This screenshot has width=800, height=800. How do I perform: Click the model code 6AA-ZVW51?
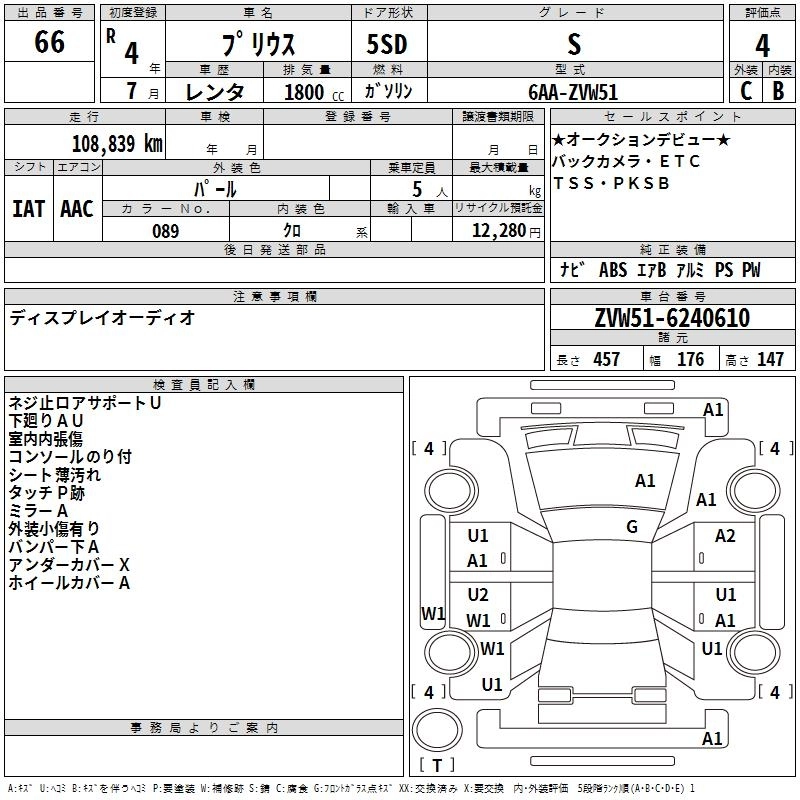[x=573, y=92]
